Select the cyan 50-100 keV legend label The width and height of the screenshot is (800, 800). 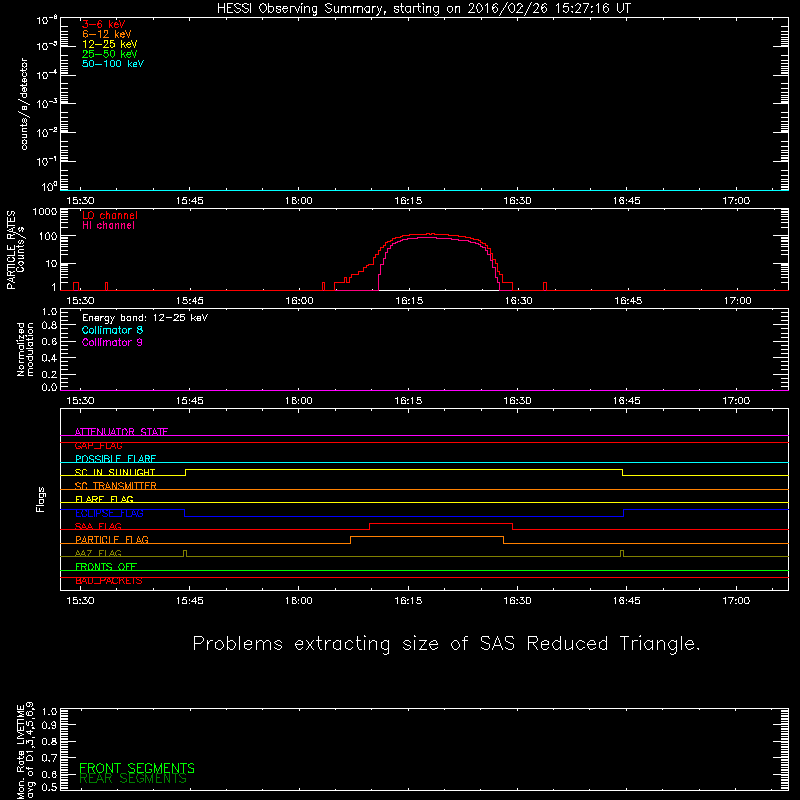coord(113,64)
